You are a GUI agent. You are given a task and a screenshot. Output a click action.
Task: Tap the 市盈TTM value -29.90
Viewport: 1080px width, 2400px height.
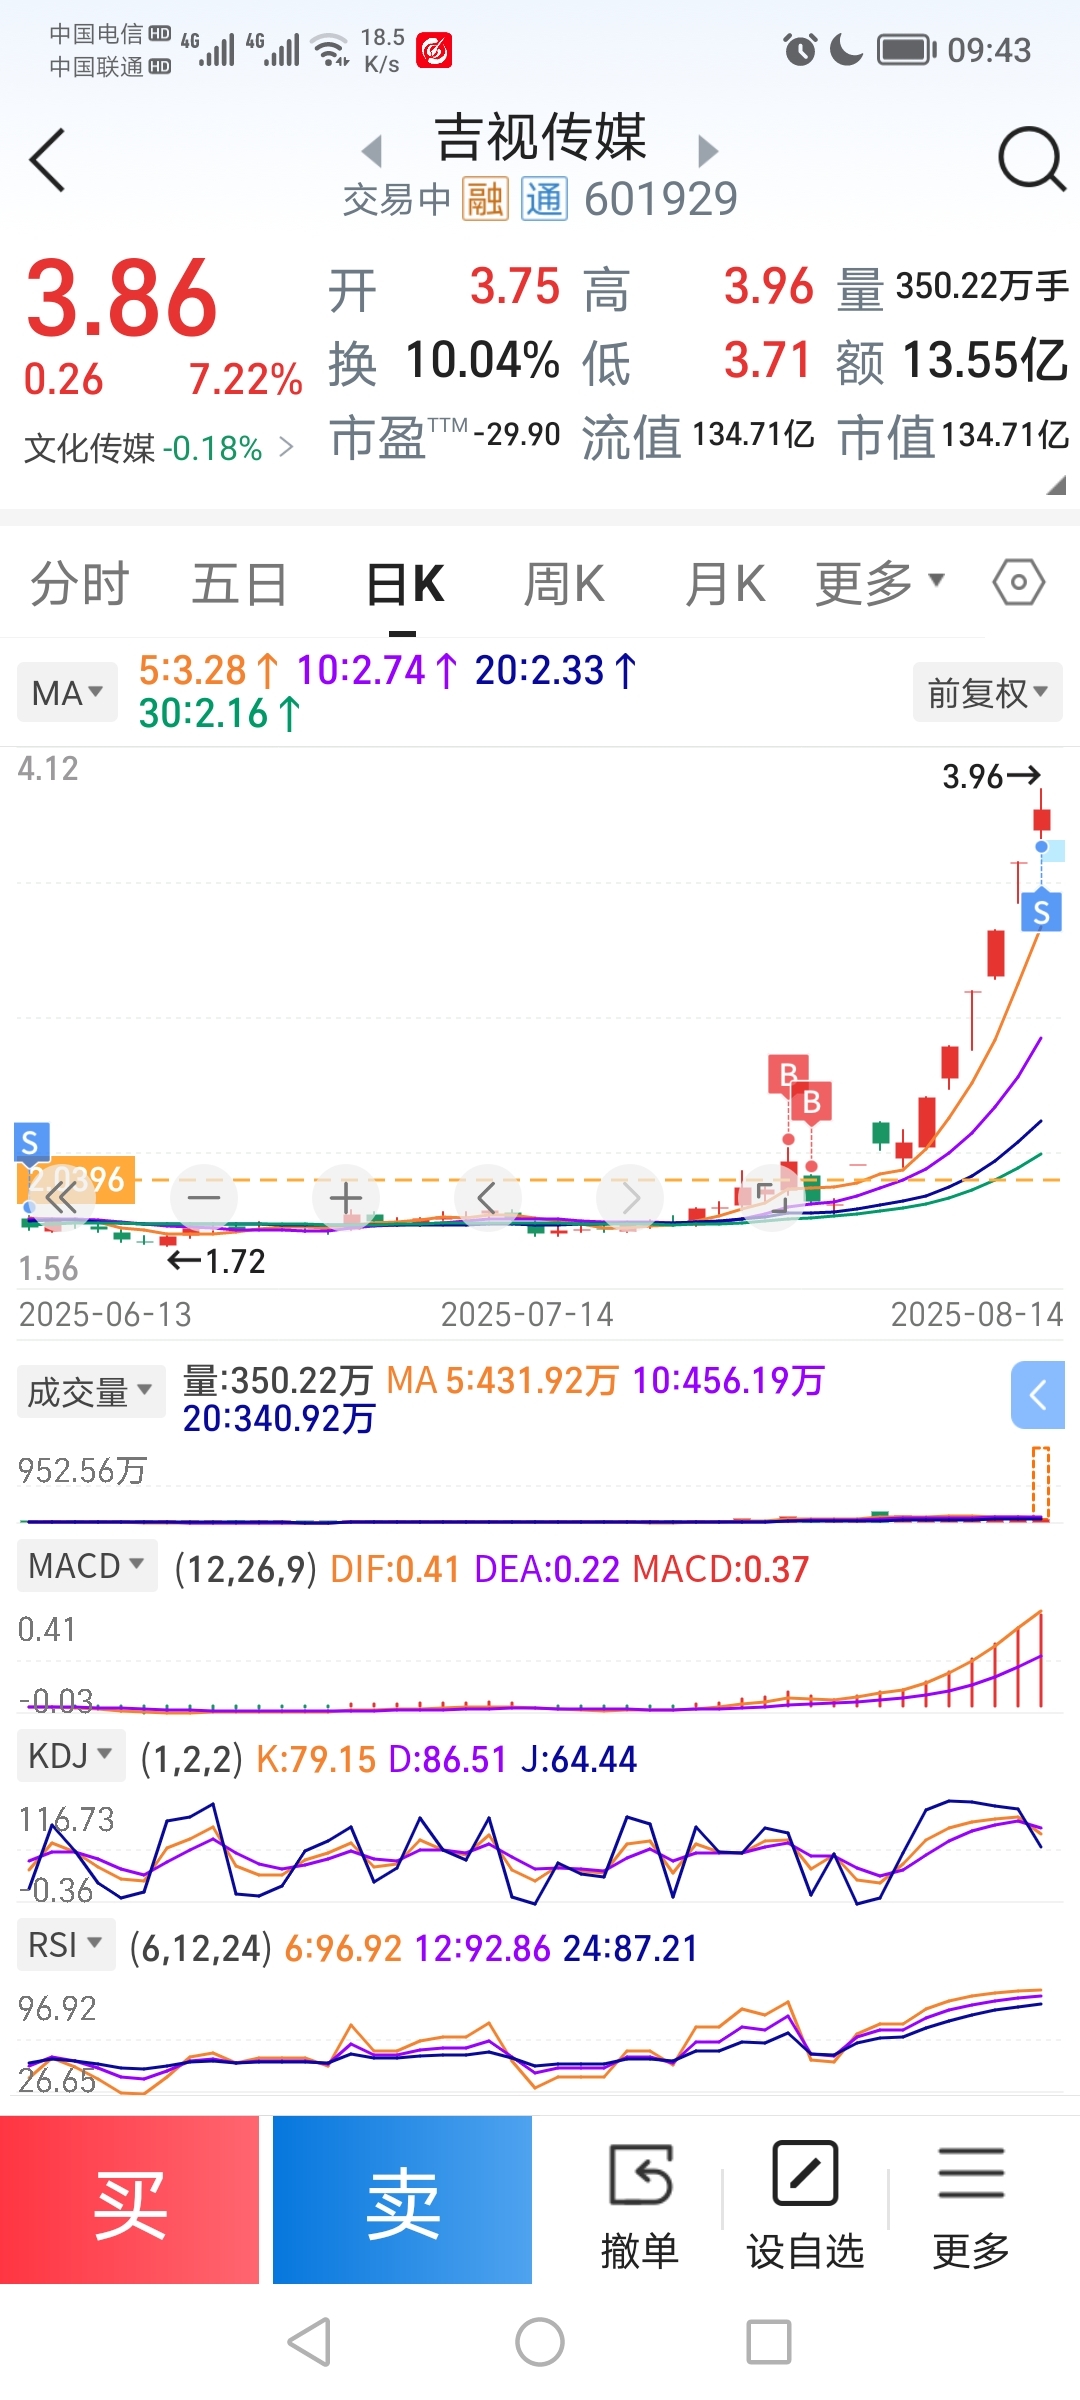[x=516, y=434]
